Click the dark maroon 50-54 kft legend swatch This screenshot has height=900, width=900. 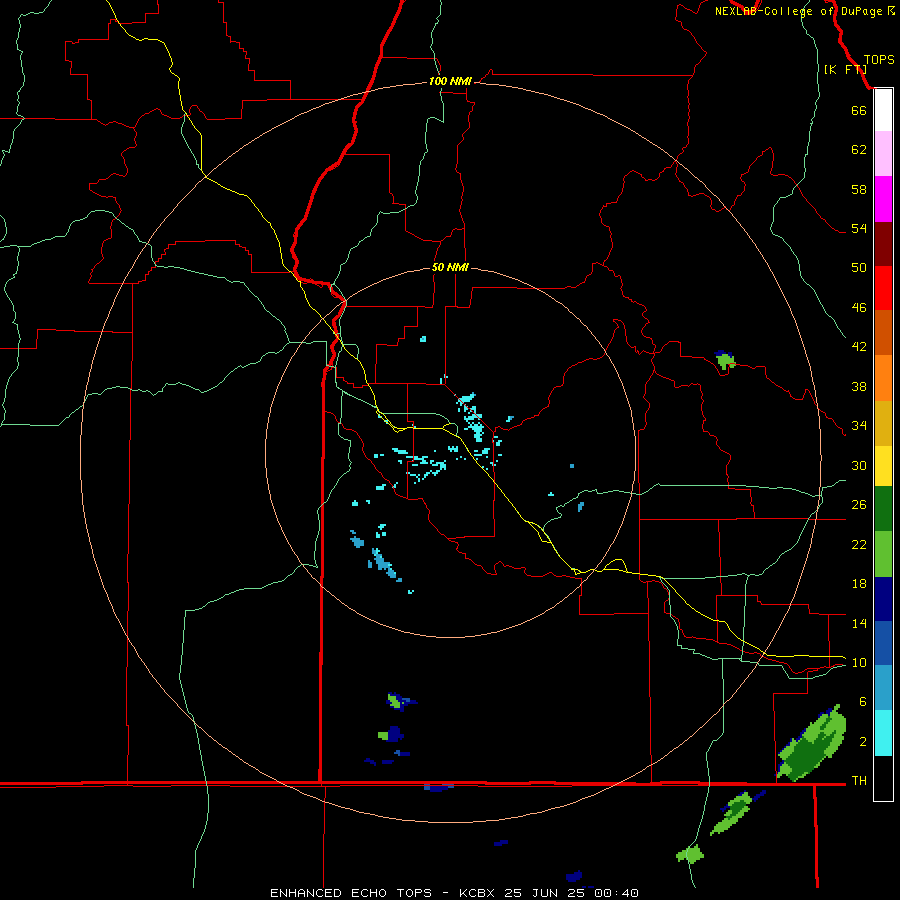(883, 244)
